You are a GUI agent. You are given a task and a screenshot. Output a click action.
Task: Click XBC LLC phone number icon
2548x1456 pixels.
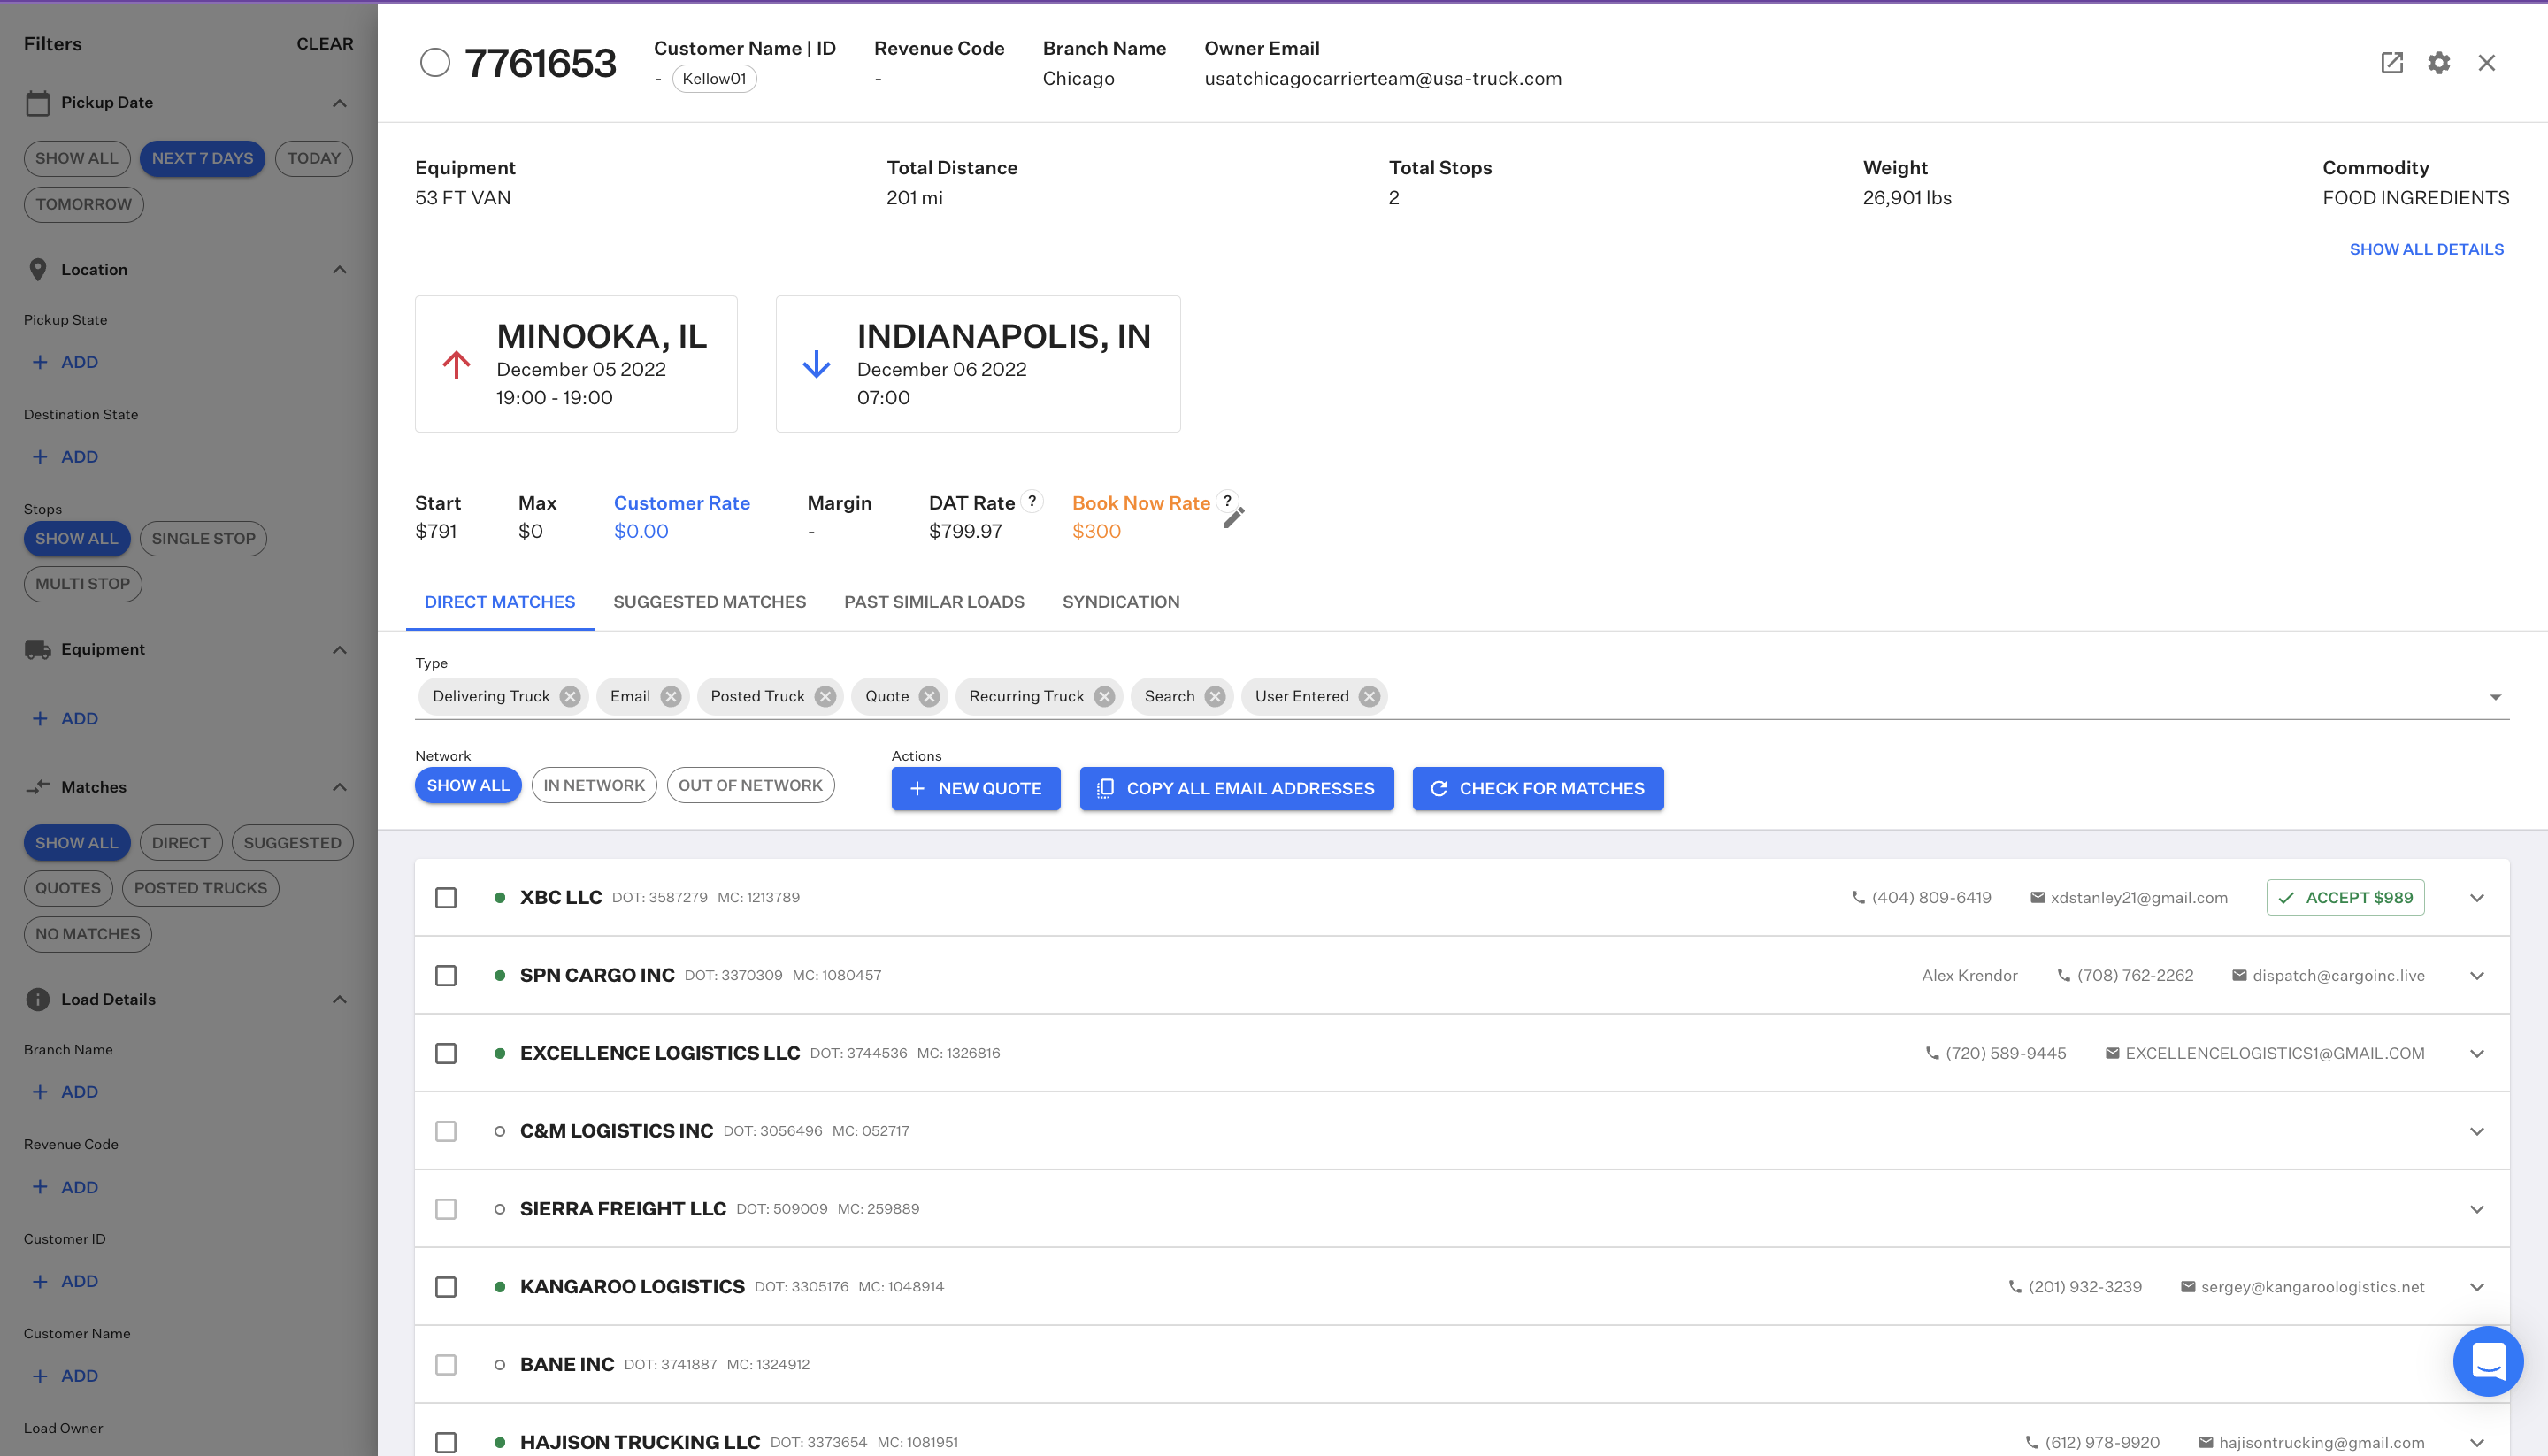[x=1858, y=897]
